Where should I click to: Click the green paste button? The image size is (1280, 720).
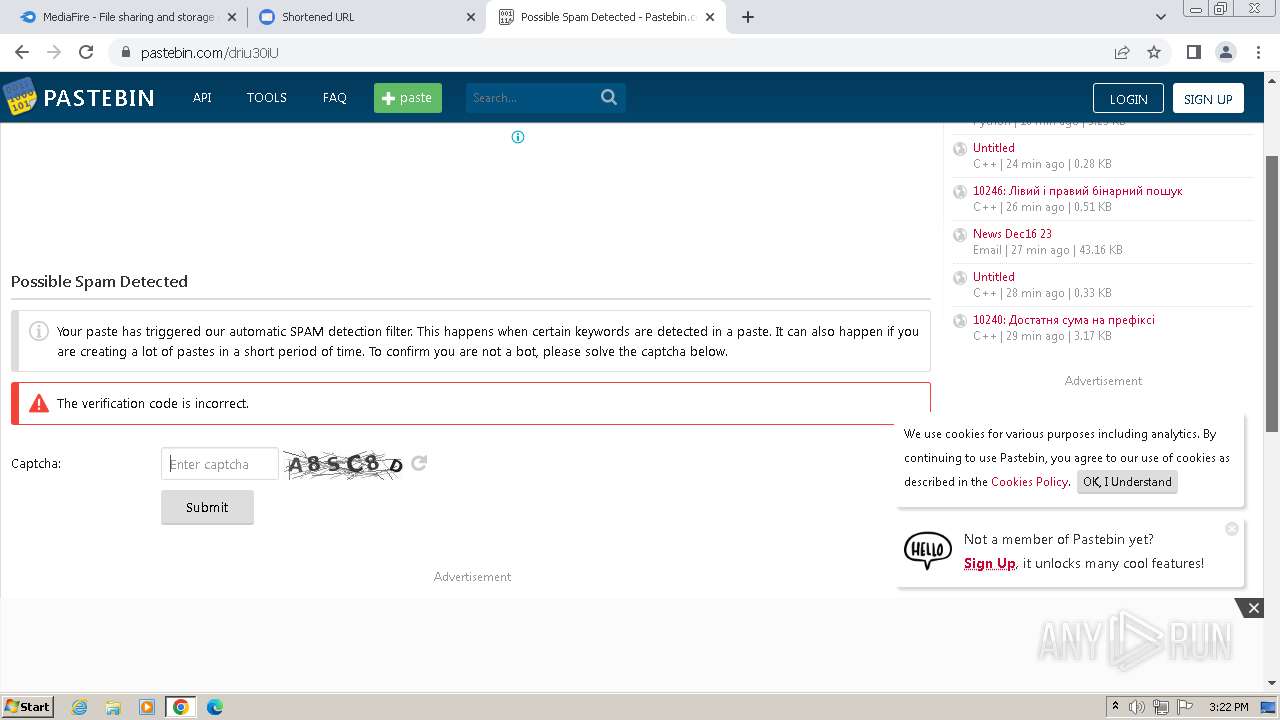click(x=408, y=98)
